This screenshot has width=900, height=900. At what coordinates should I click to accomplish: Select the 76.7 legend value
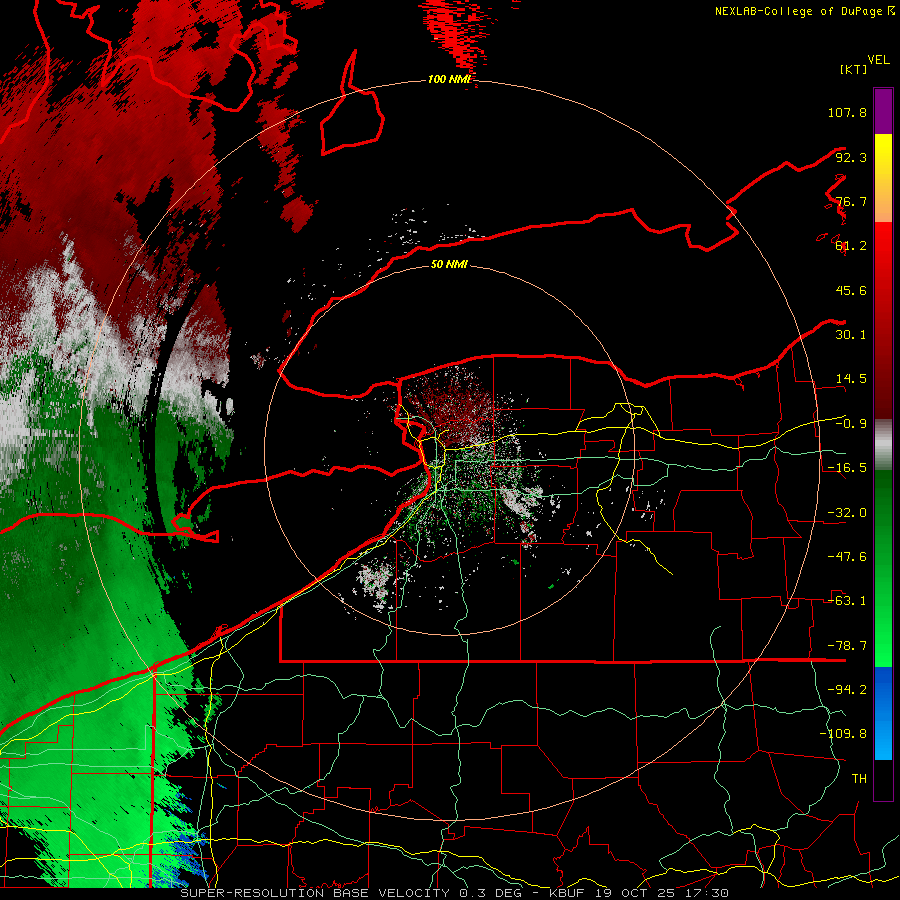tap(851, 201)
